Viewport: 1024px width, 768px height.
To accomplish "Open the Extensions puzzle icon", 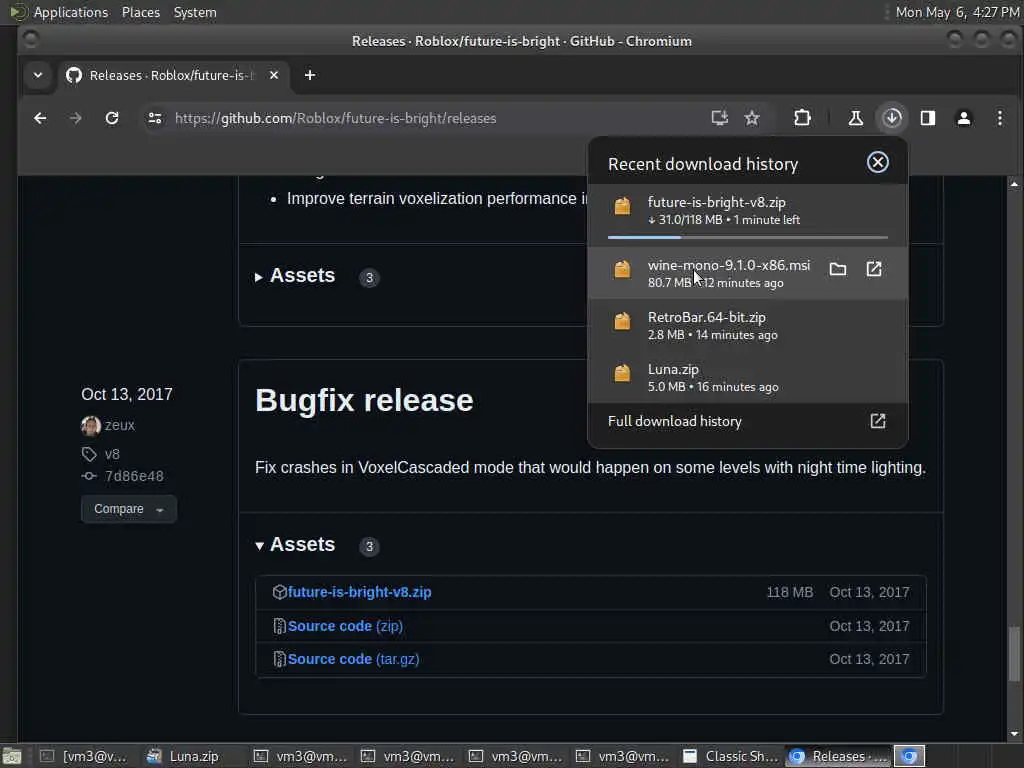I will (802, 118).
